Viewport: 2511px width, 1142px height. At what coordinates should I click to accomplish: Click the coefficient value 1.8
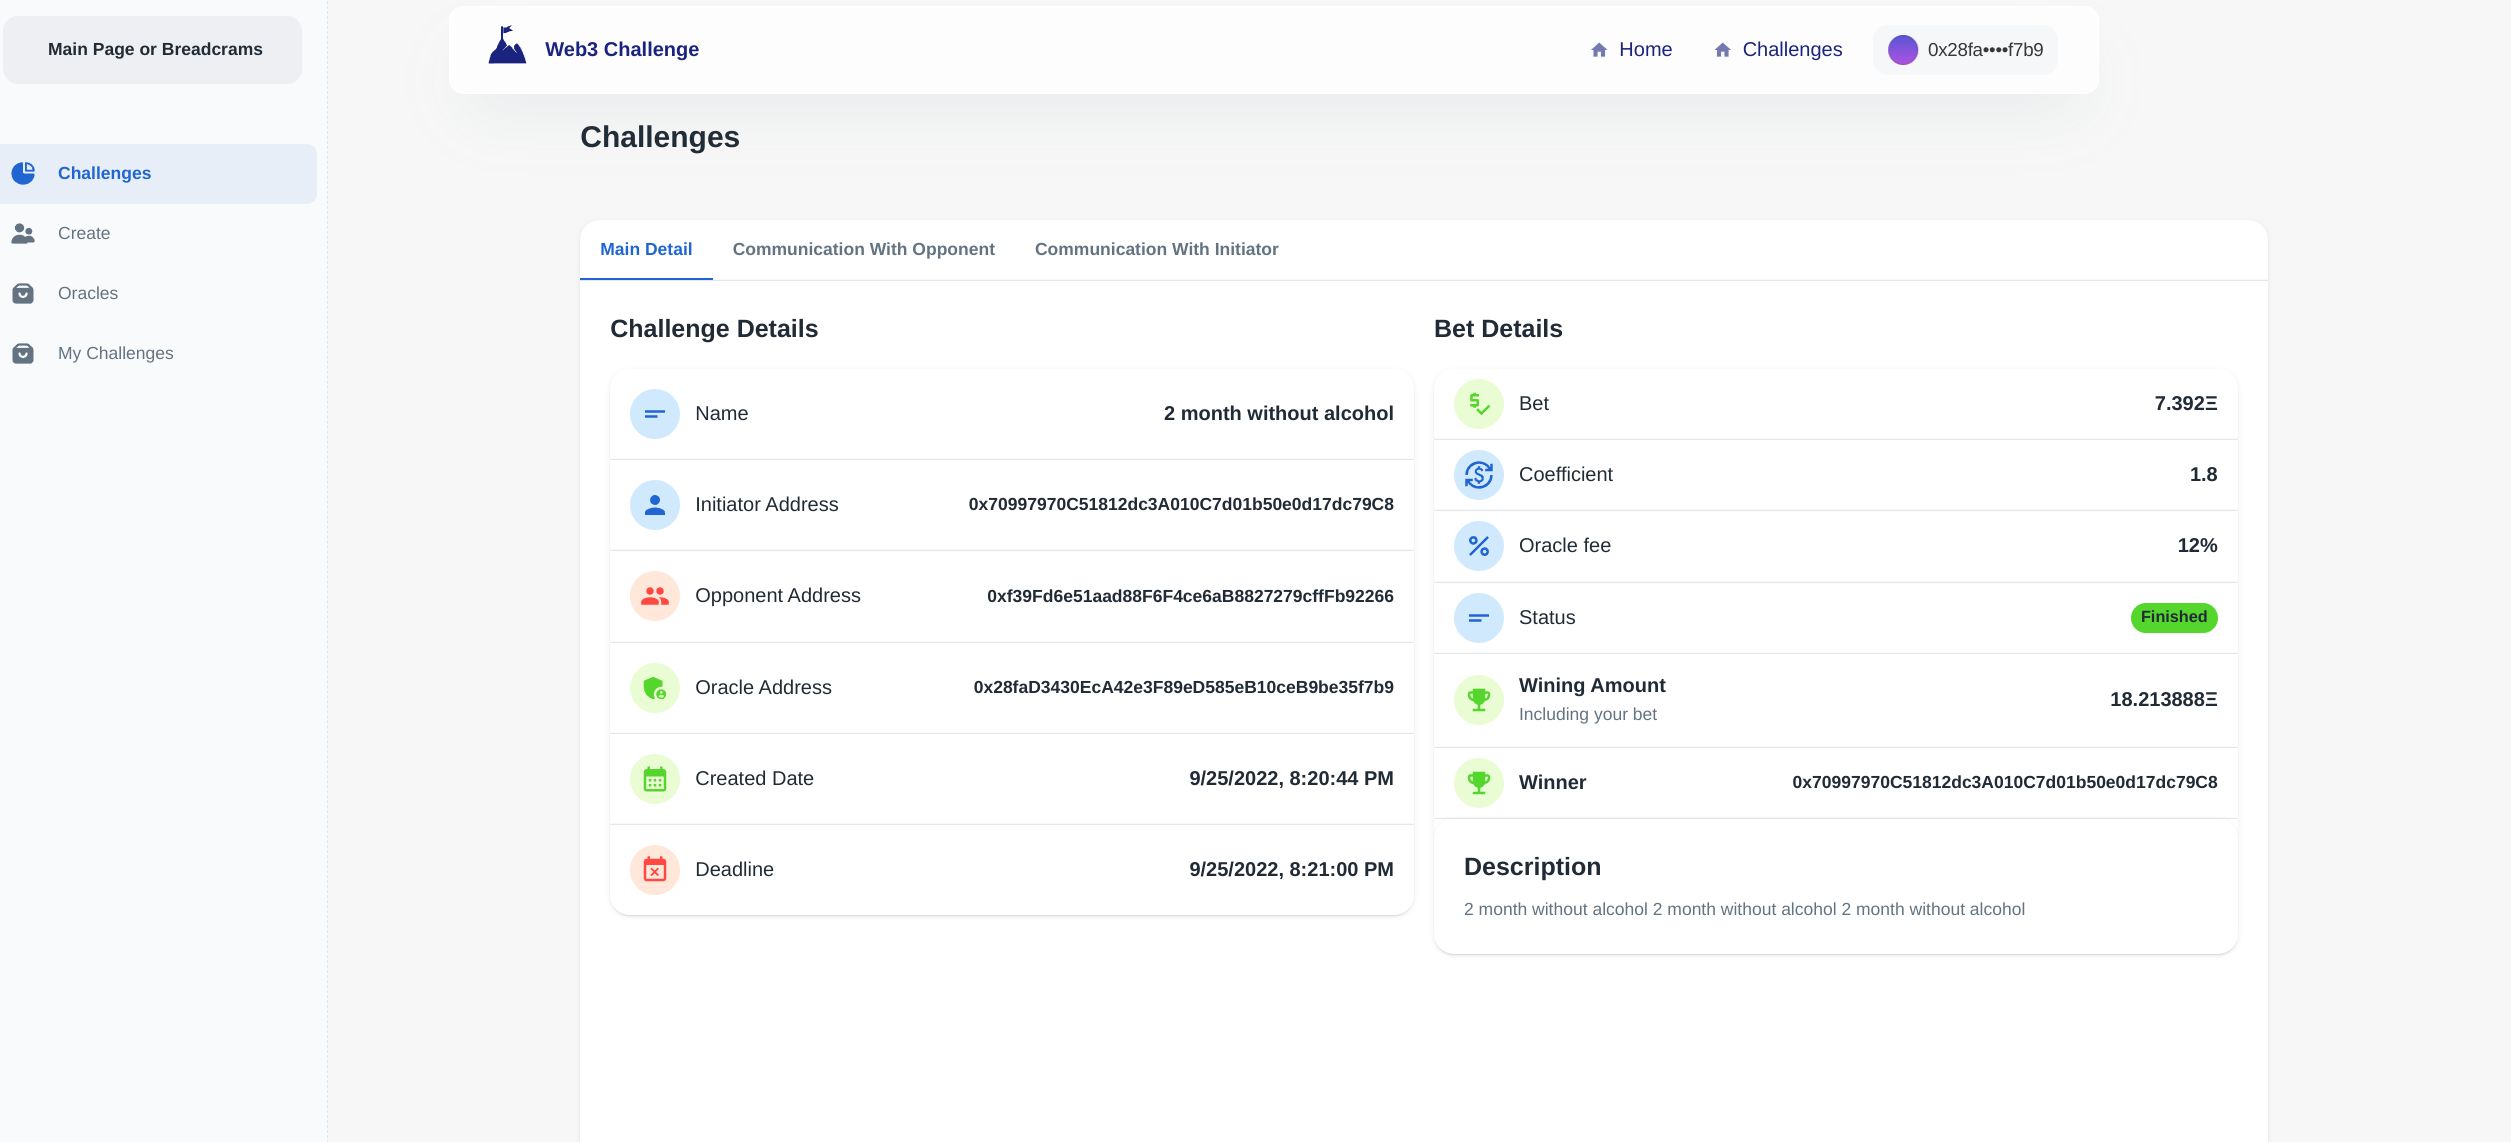2203,474
